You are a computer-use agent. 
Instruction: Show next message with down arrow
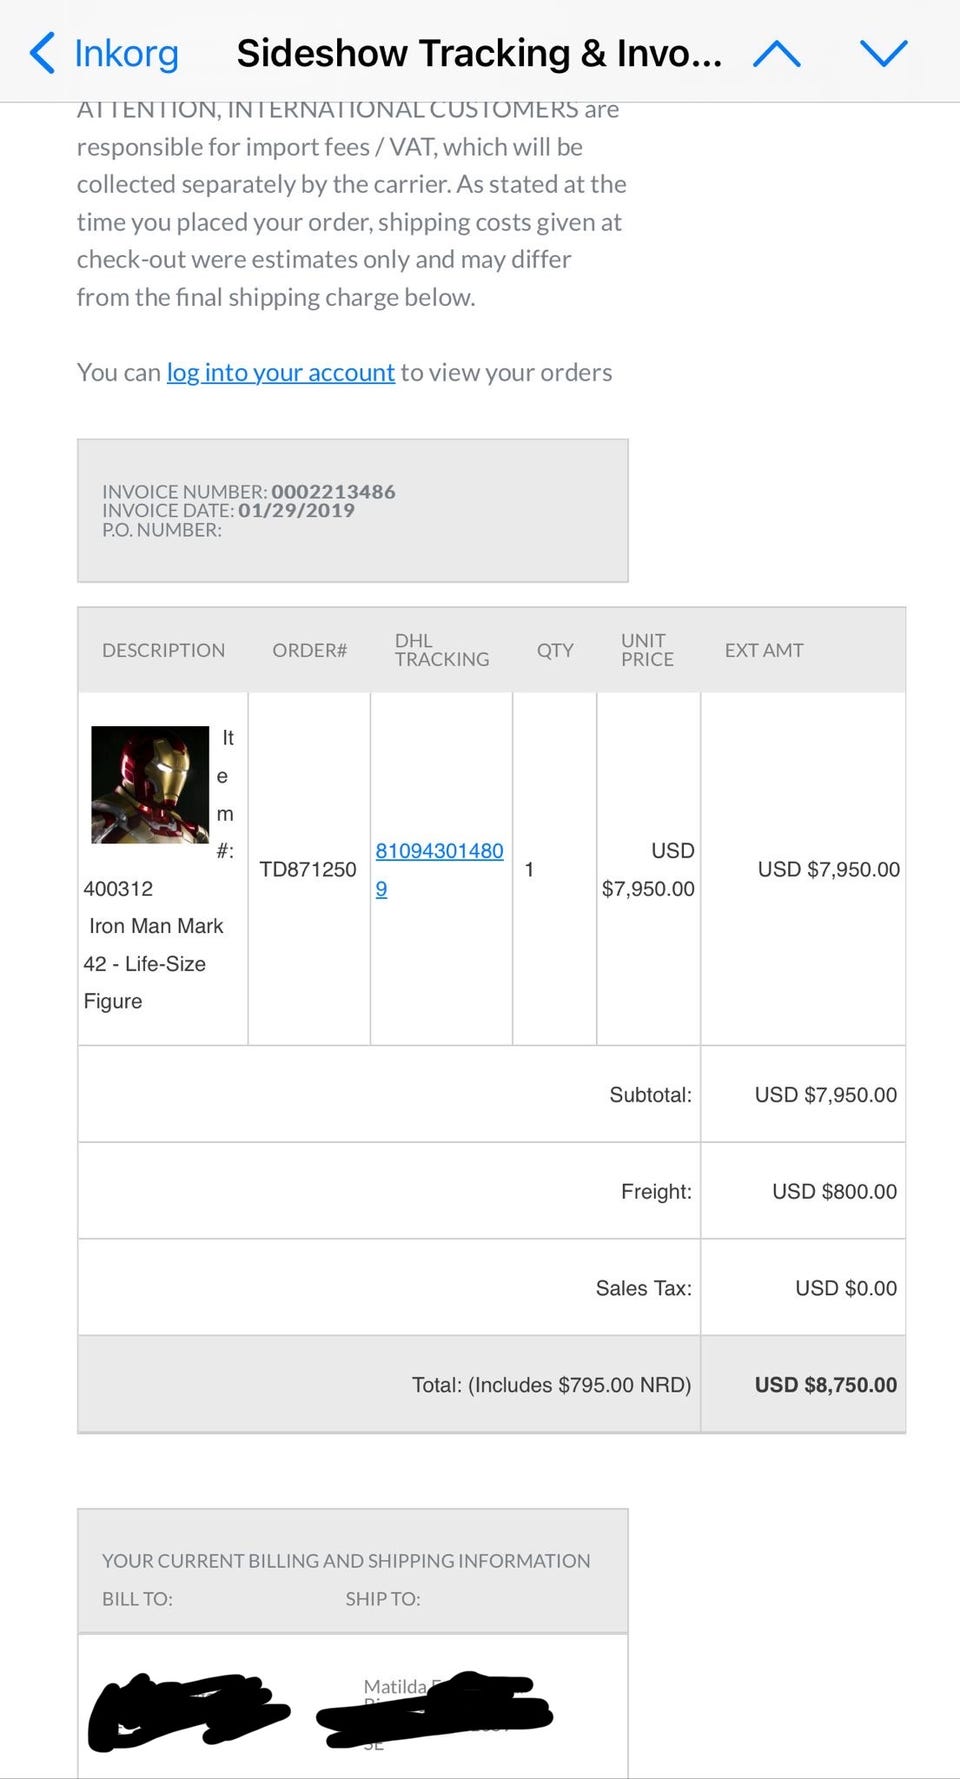[x=884, y=53]
